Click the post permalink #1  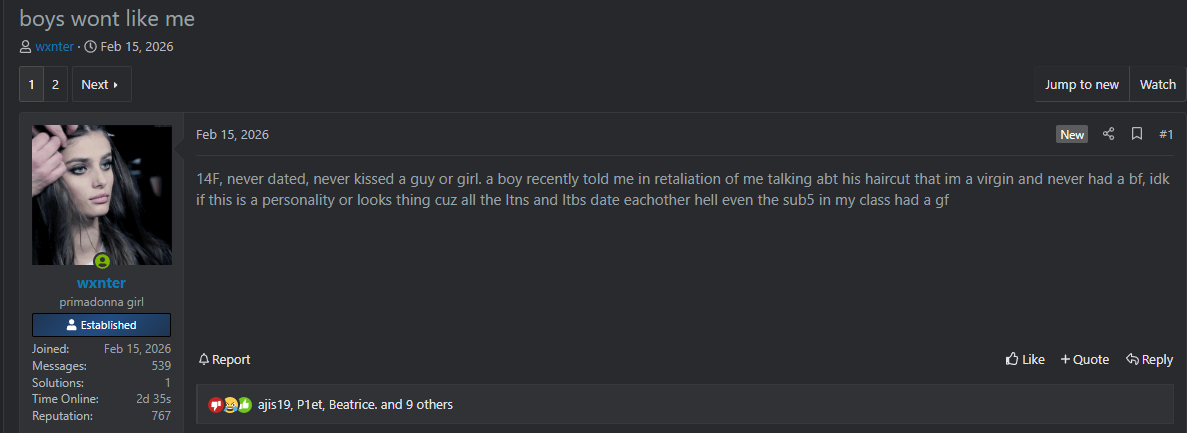pos(1165,134)
